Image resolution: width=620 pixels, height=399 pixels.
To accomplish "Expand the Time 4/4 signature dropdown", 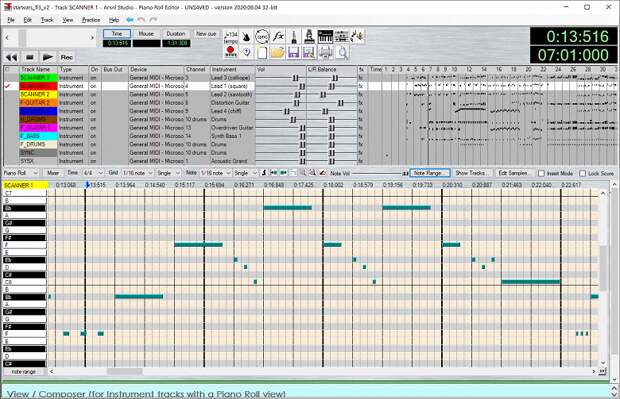I will point(93,173).
